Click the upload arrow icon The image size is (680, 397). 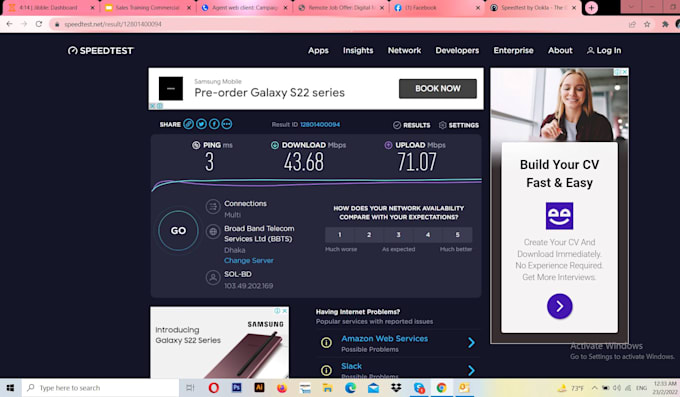(x=388, y=145)
